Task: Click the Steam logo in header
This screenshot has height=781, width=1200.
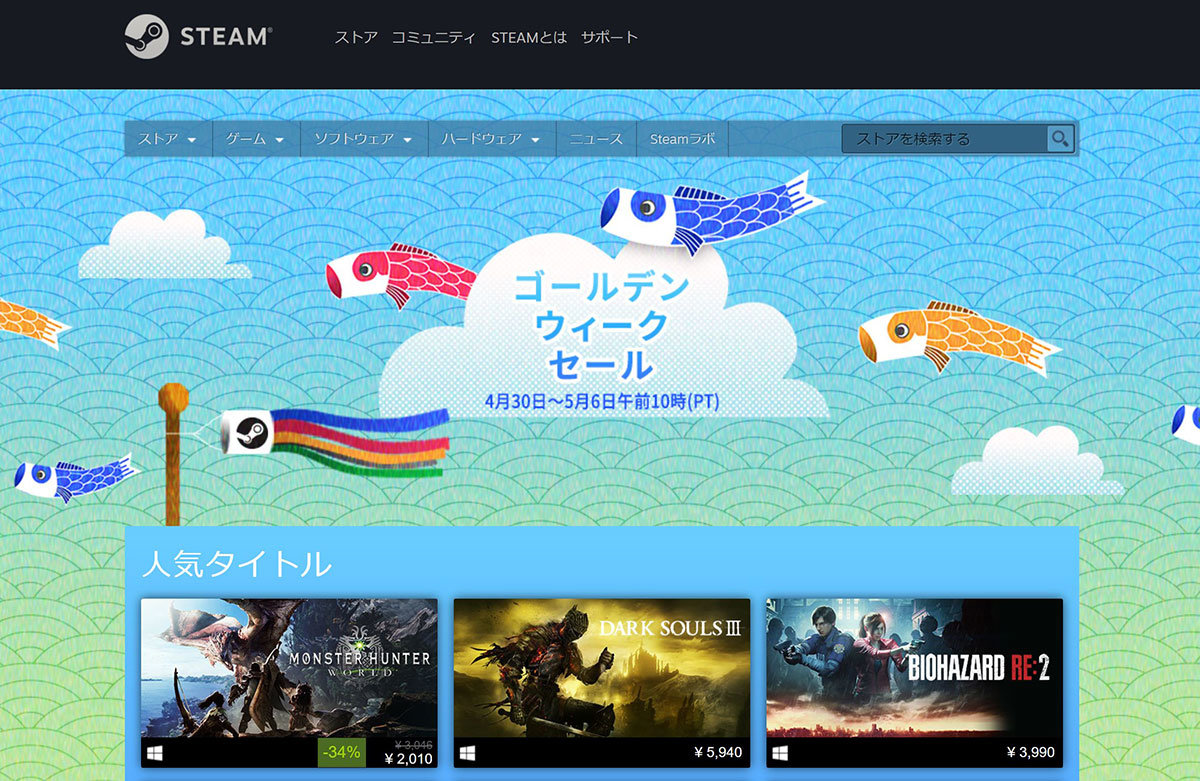Action: pos(198,37)
